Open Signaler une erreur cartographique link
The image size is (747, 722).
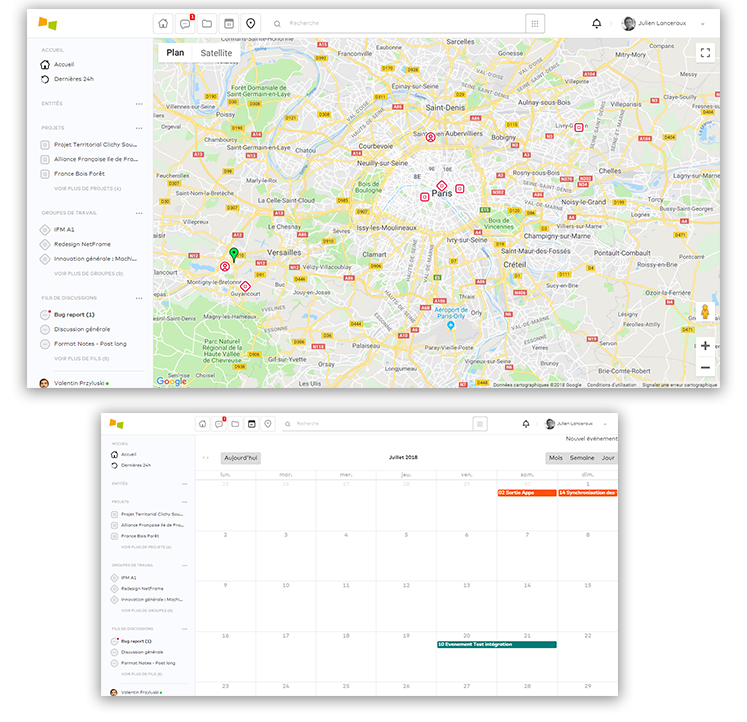(679, 385)
